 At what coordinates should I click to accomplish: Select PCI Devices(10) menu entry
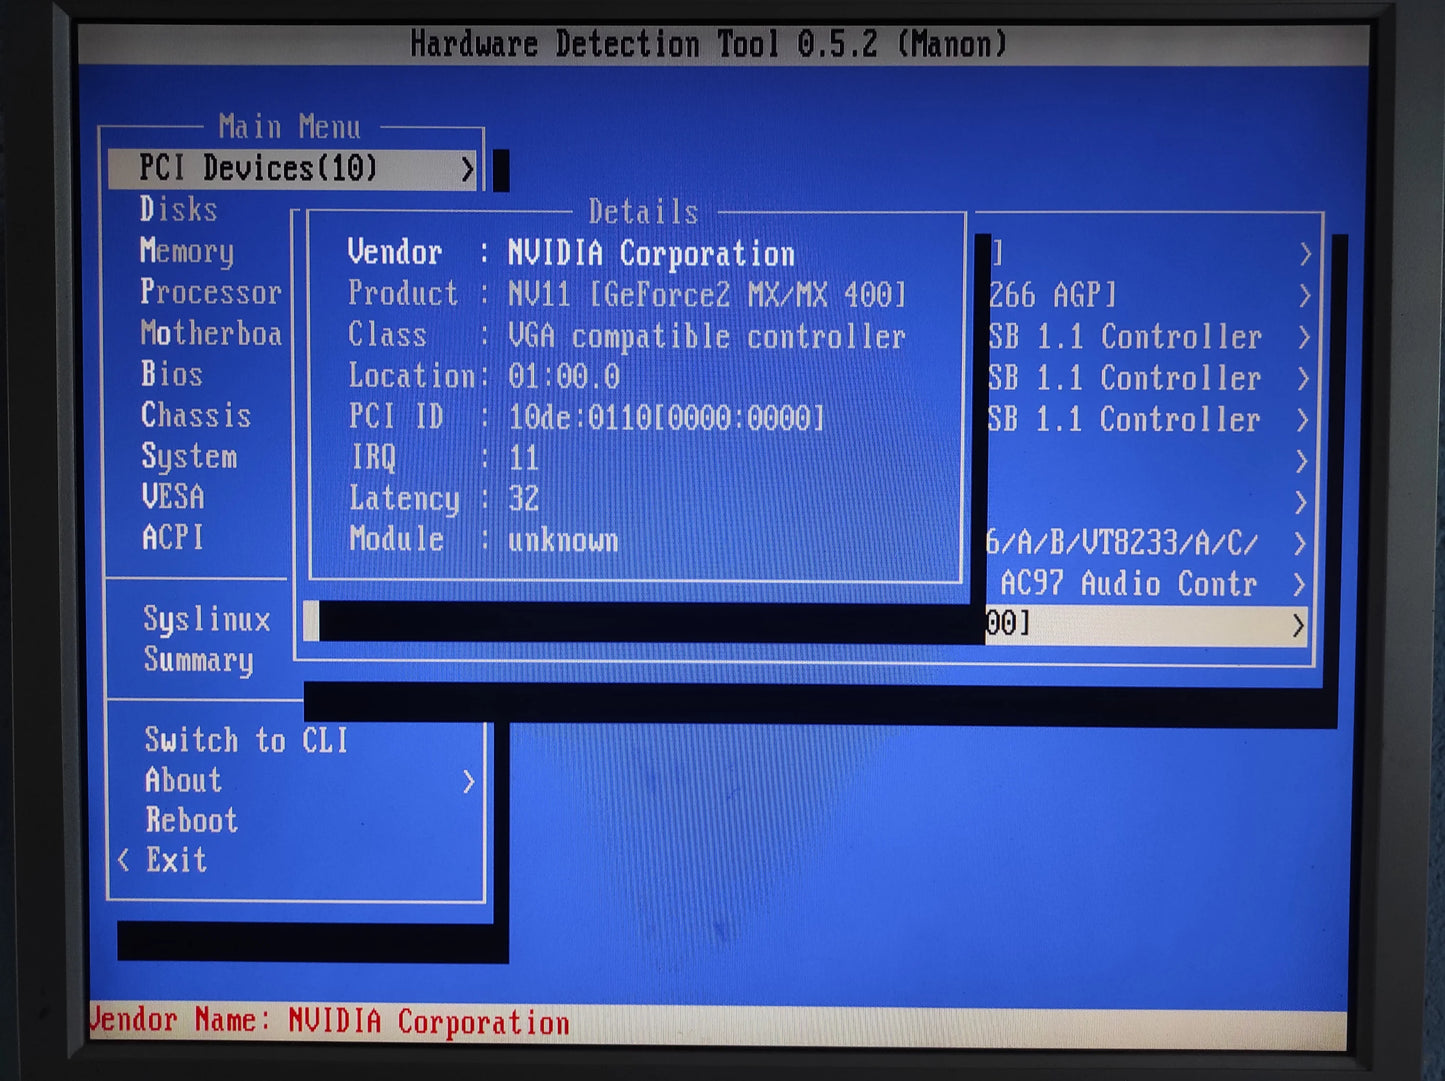293,169
